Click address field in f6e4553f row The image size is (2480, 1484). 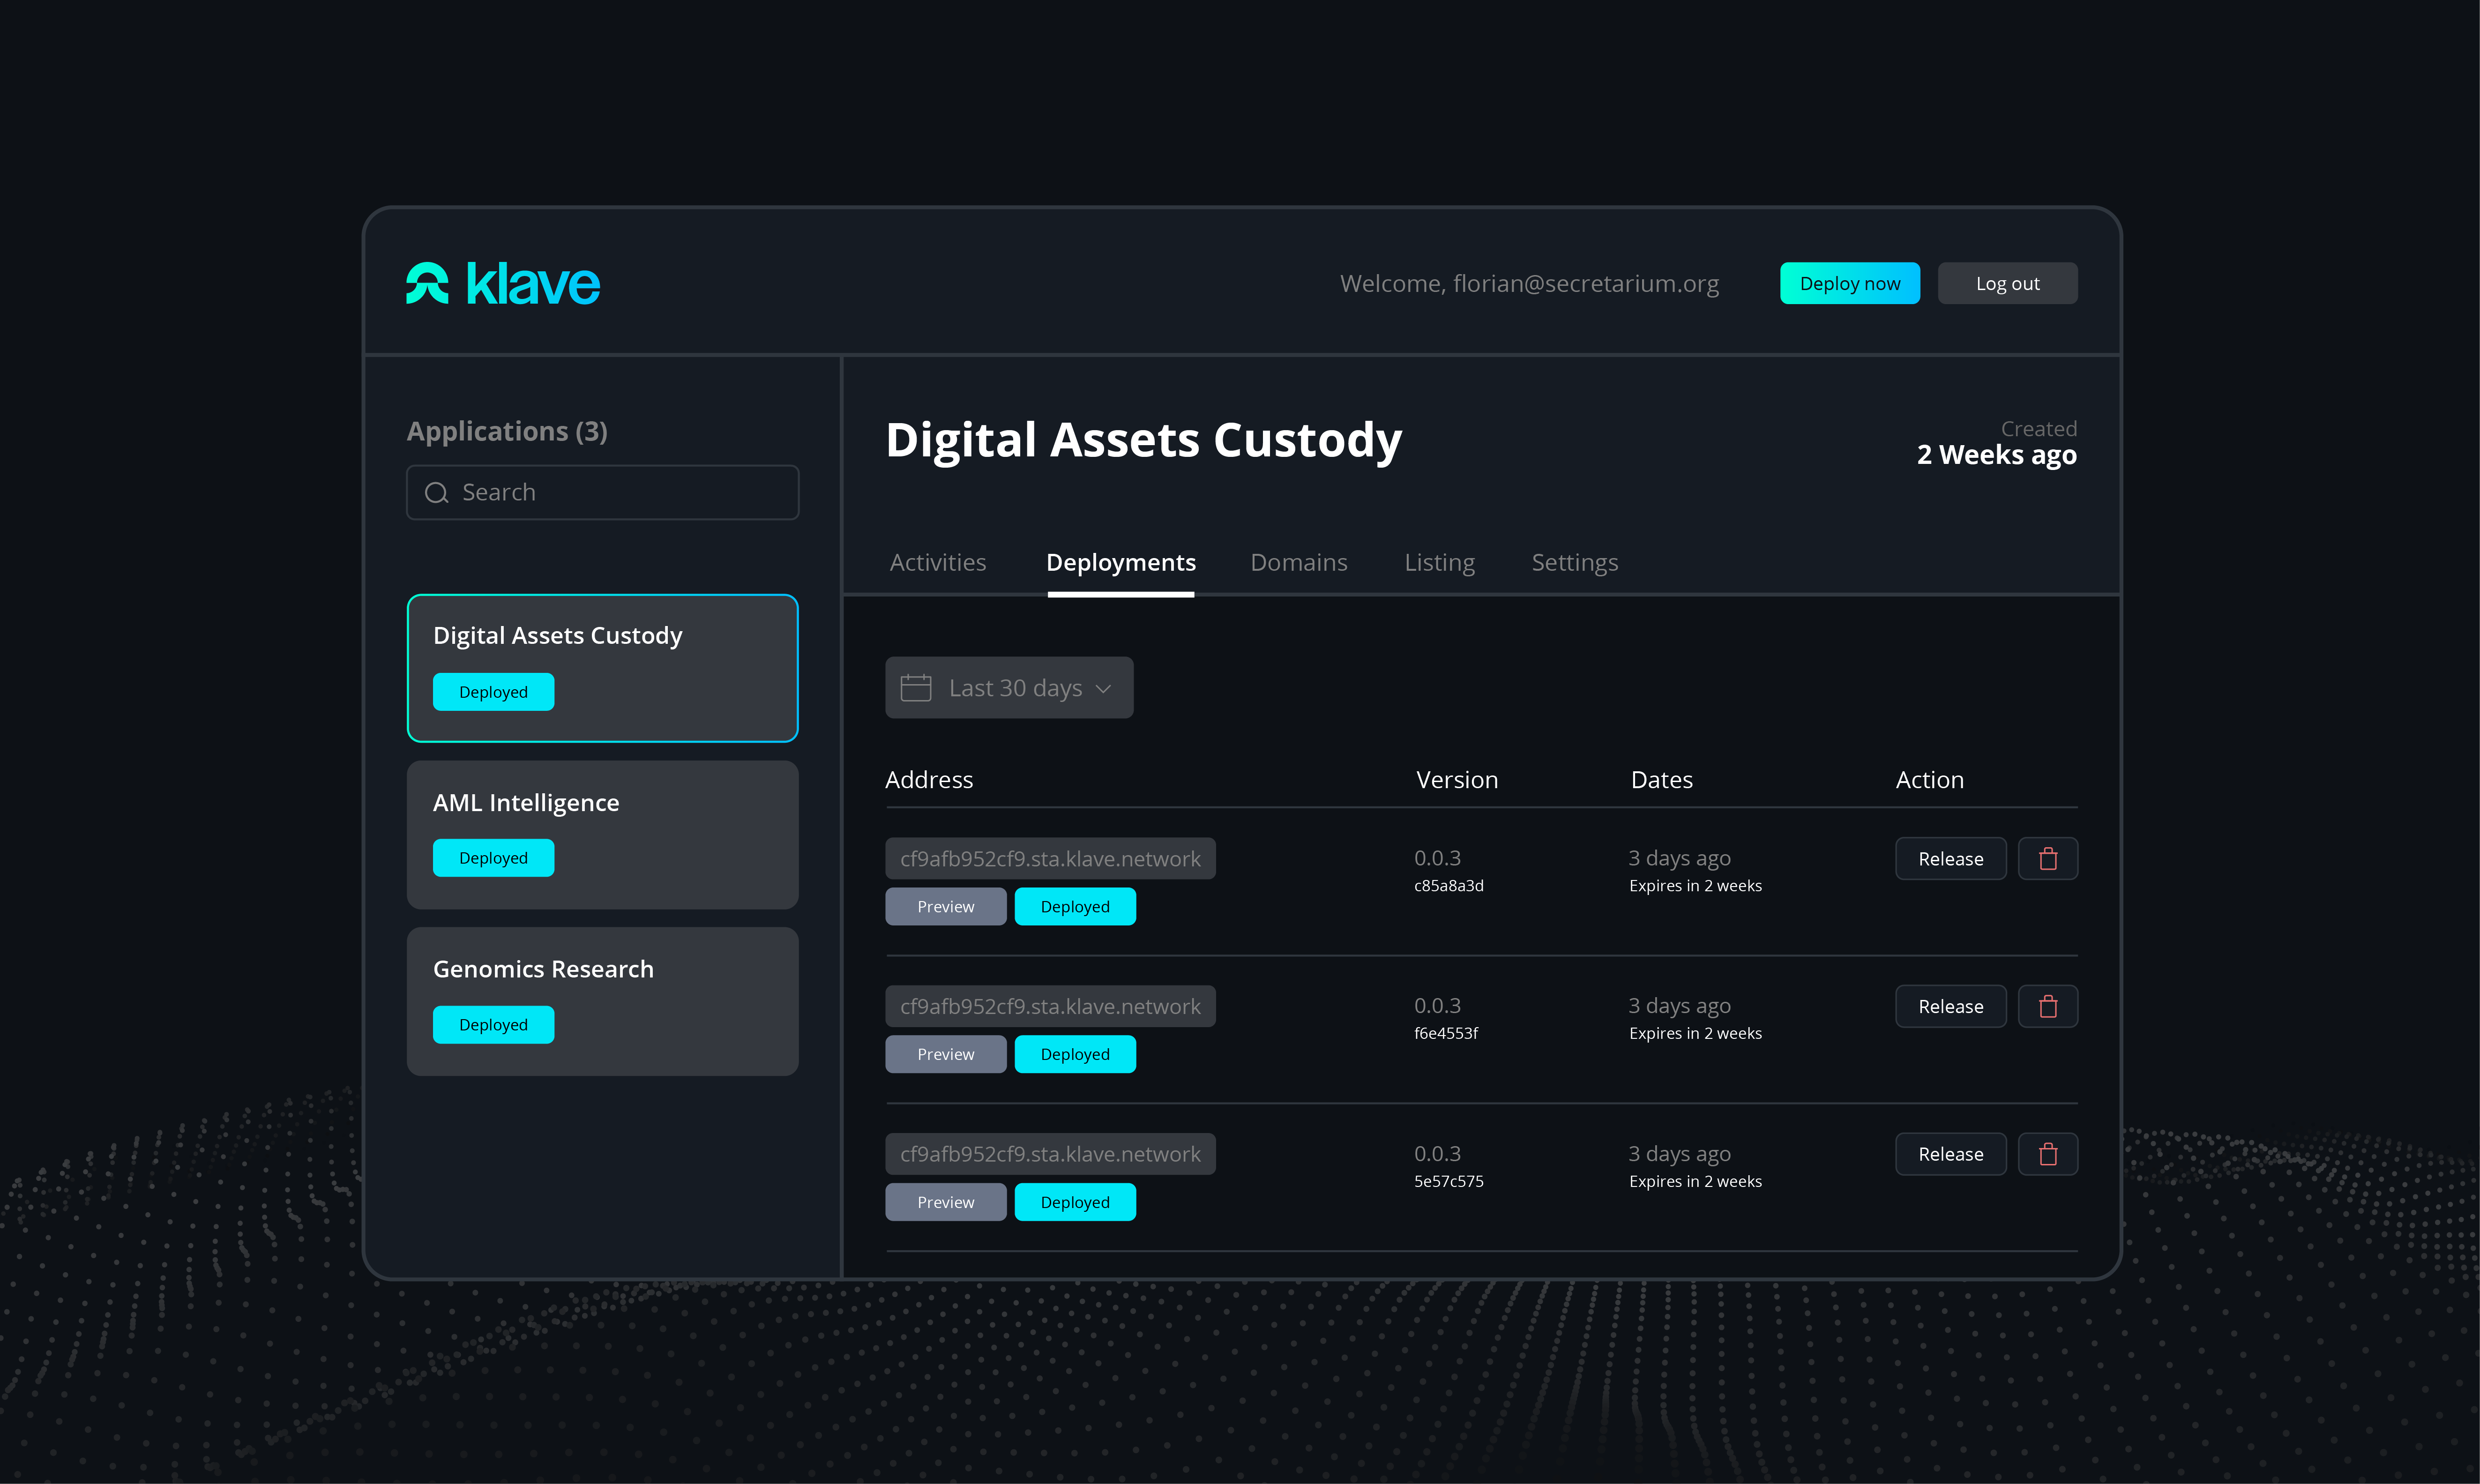[1050, 1006]
